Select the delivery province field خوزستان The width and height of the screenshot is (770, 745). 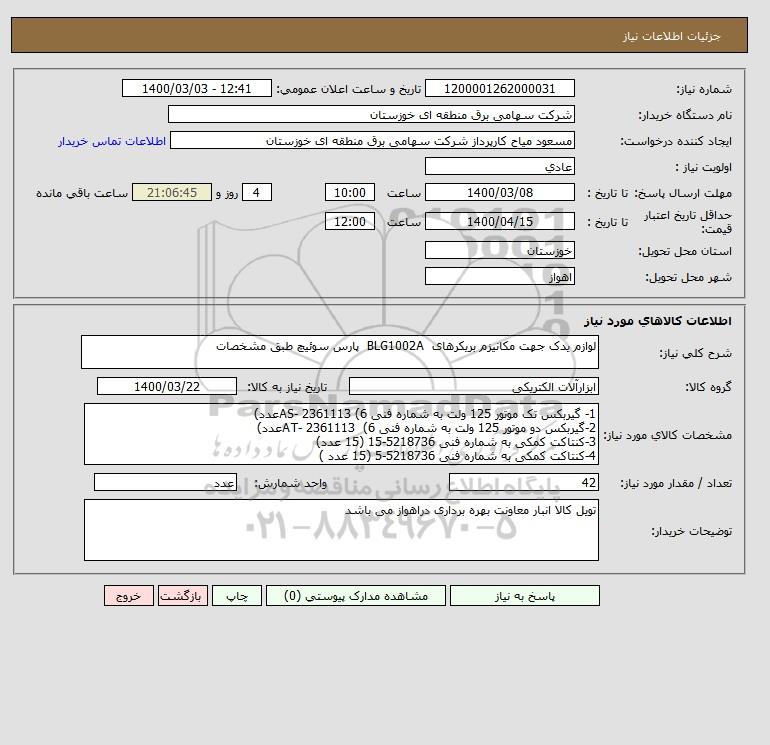coord(499,250)
